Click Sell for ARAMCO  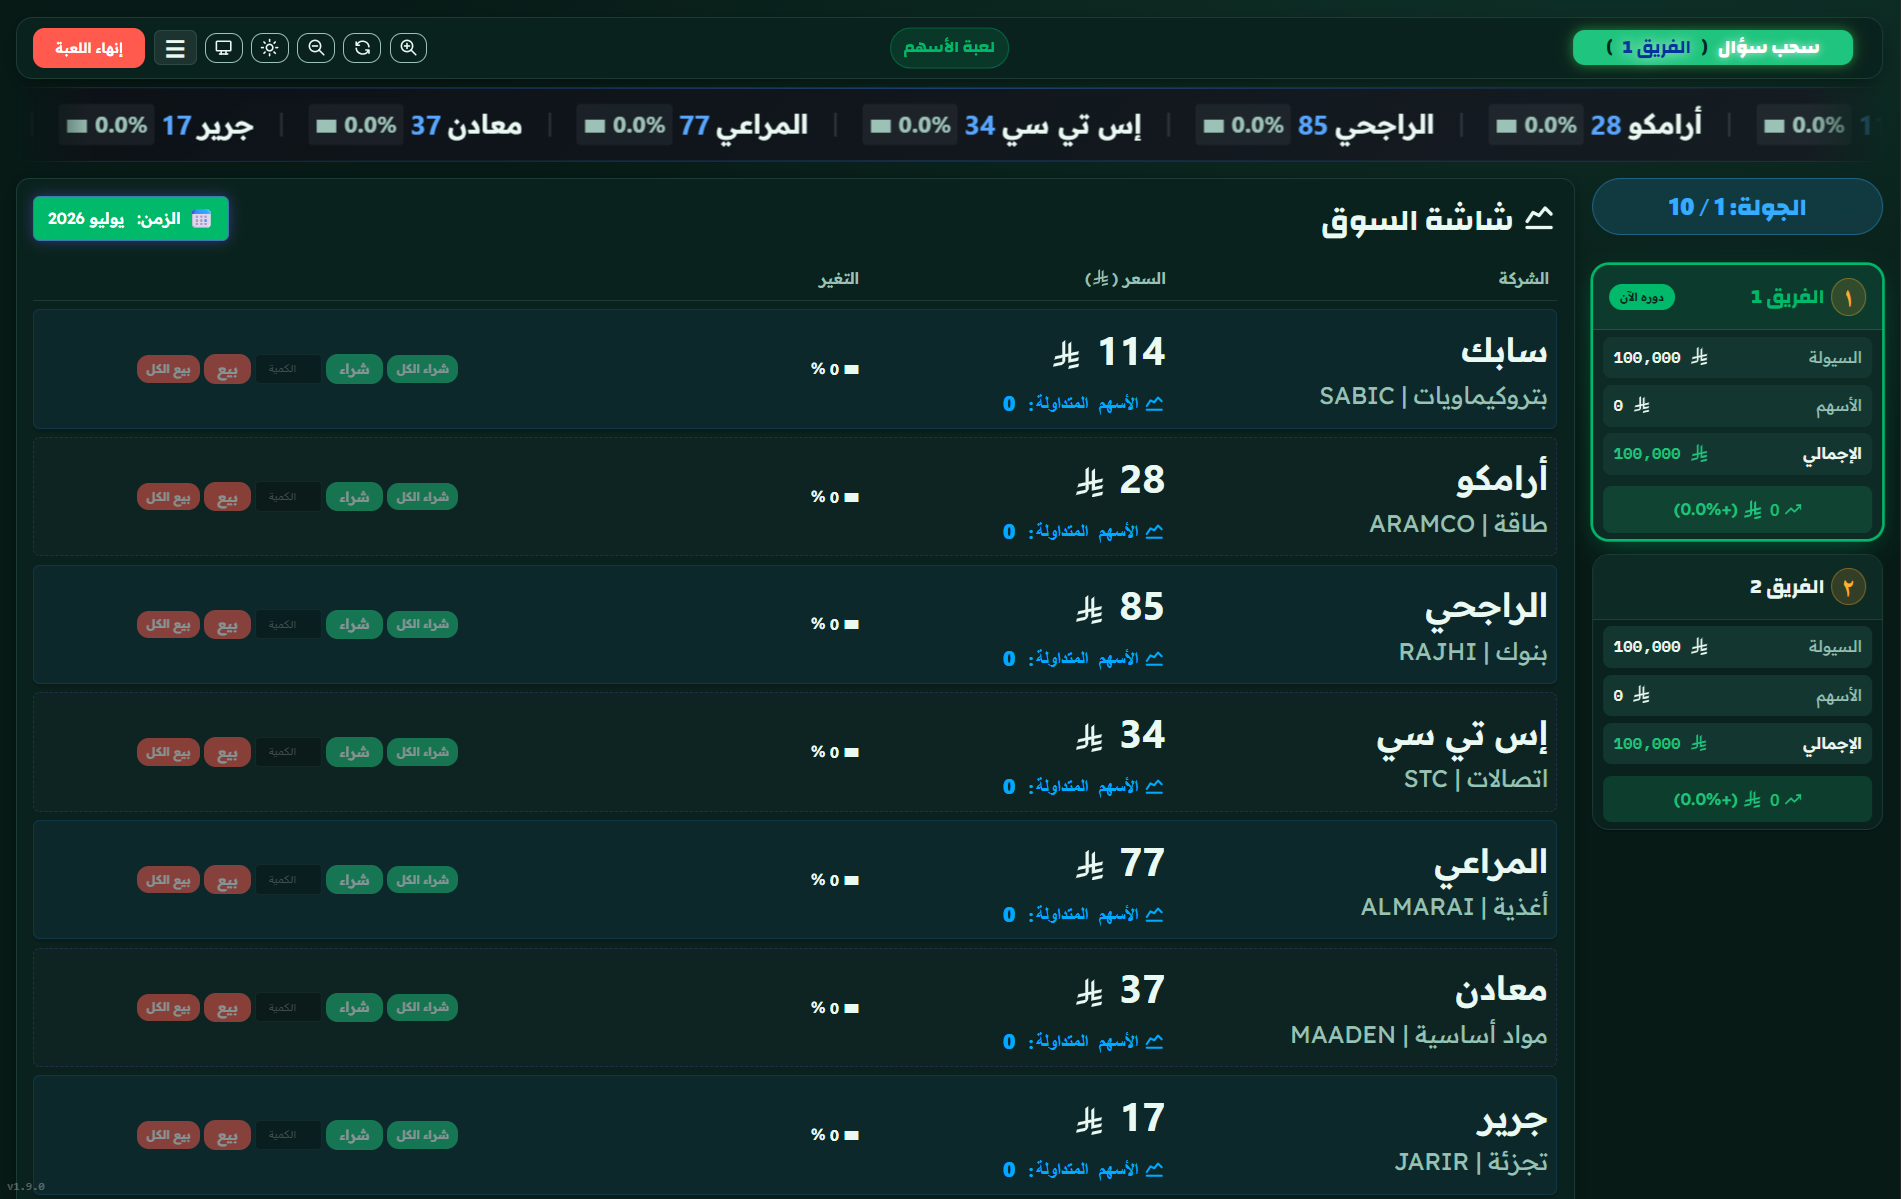coord(227,497)
